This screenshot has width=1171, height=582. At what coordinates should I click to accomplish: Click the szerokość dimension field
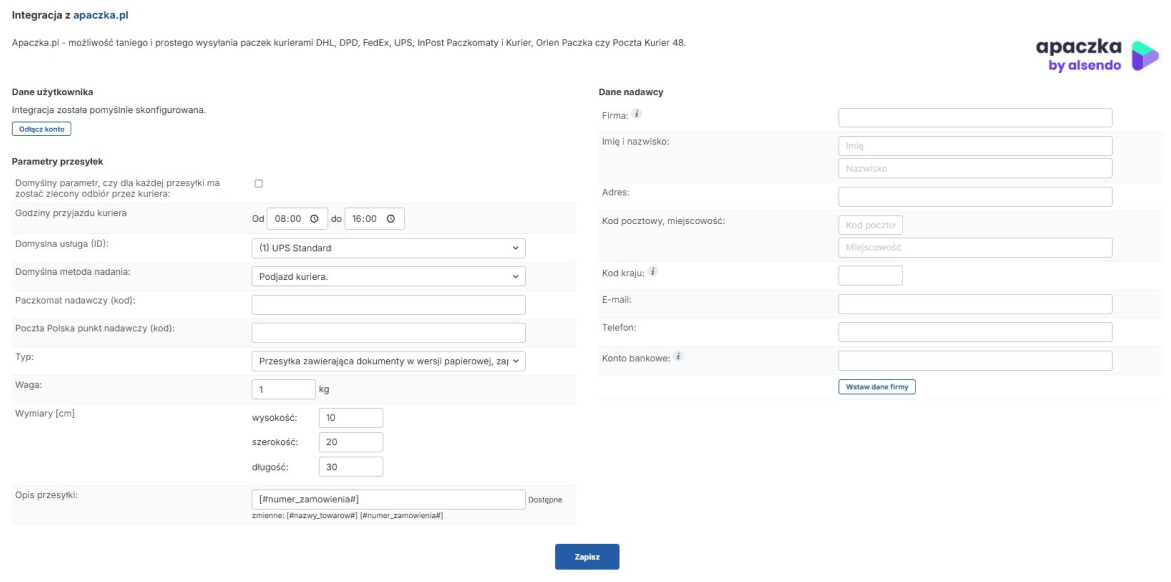pyautogui.click(x=351, y=442)
